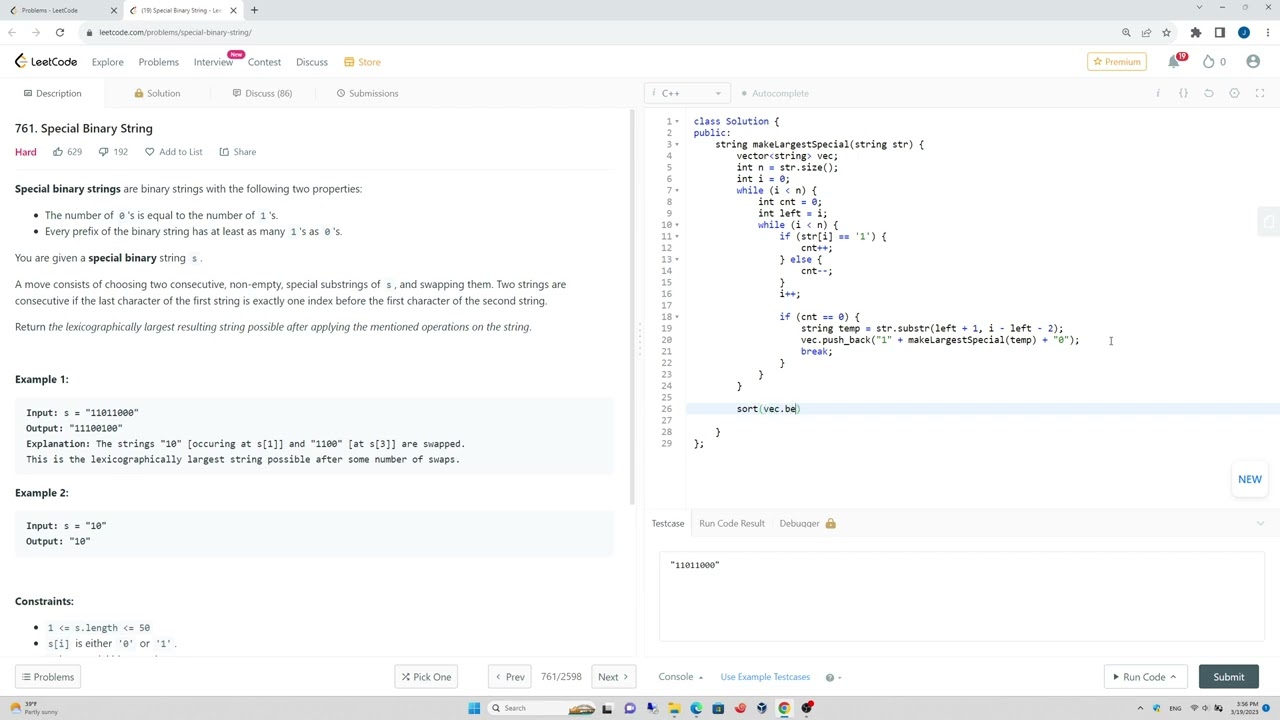Open the Problems list button at bottom
Viewport: 1280px width, 720px height.
tap(46, 677)
